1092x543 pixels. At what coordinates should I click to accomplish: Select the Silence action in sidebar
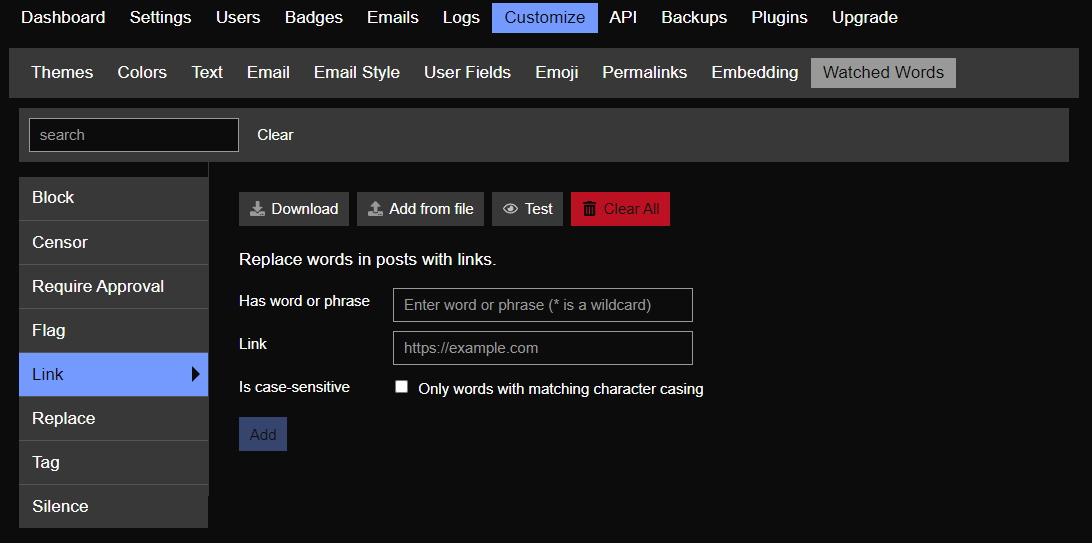pyautogui.click(x=114, y=506)
